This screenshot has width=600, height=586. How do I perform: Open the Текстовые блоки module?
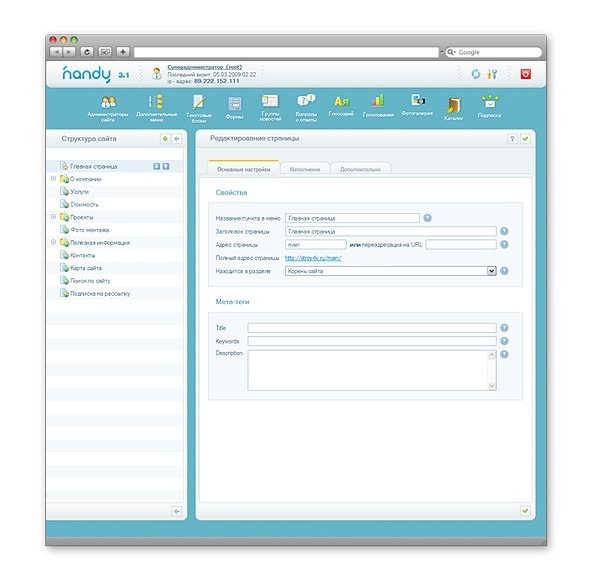pos(199,109)
